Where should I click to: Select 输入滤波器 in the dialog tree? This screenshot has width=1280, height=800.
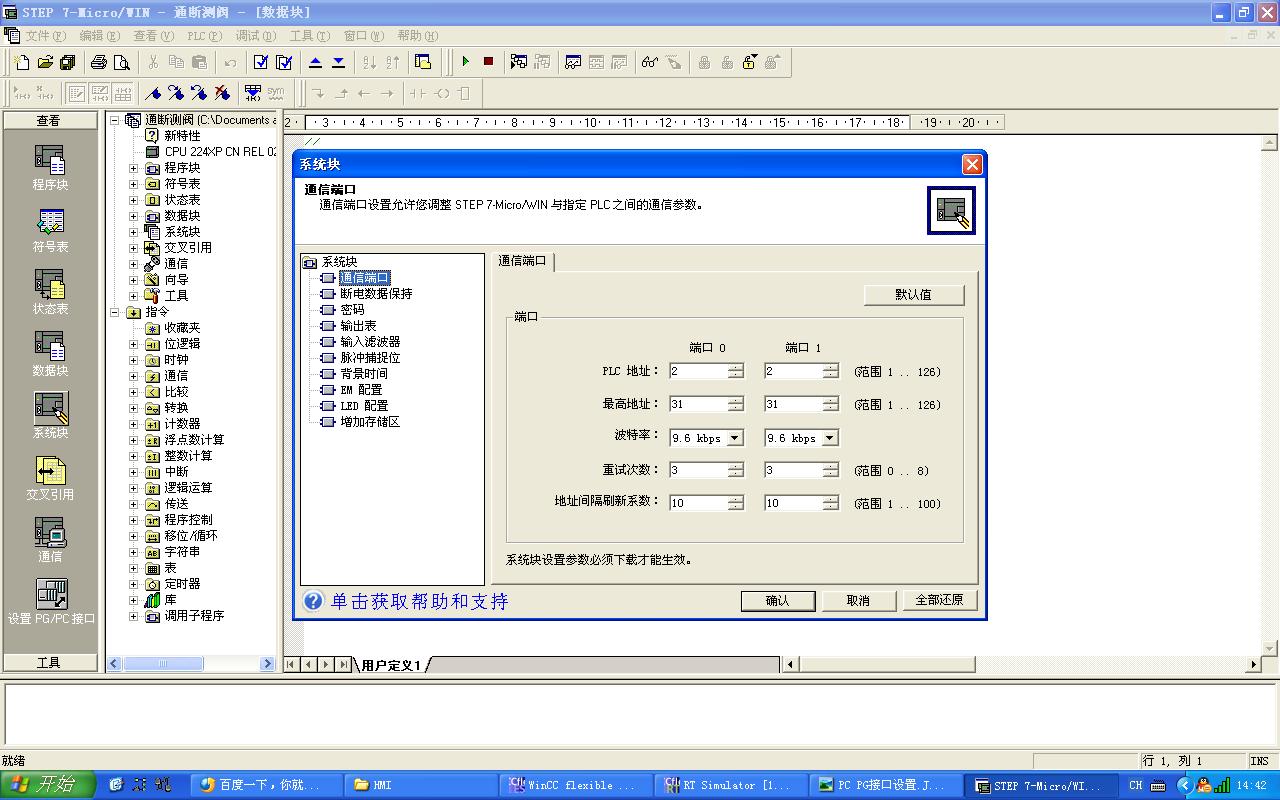tap(370, 342)
